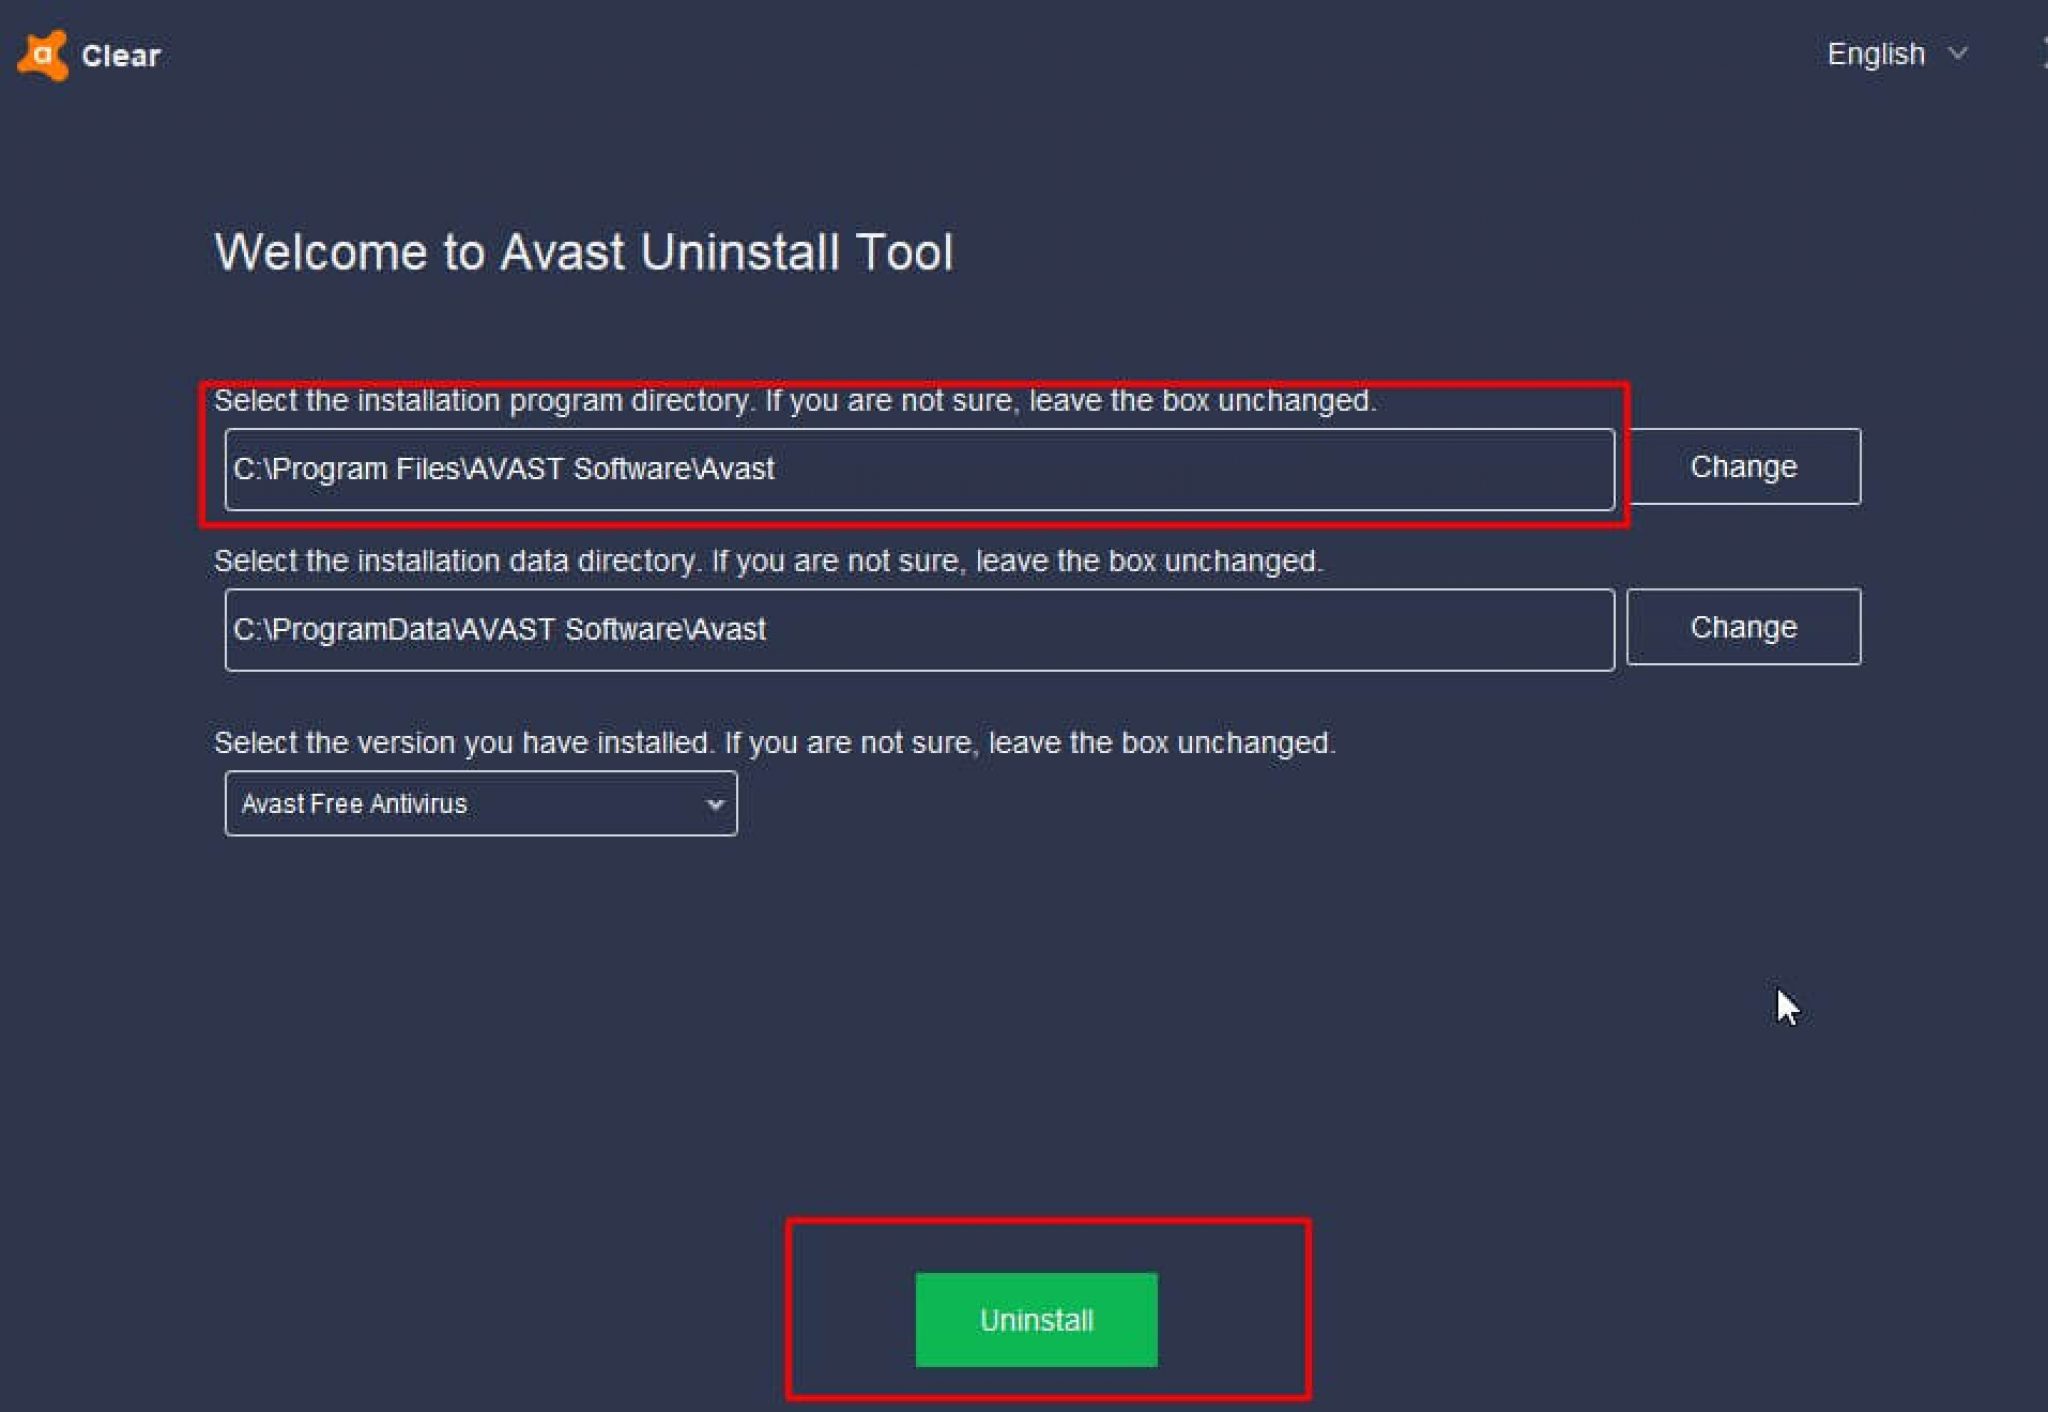Click the orange Avast logo icon
2048x1412 pixels.
coord(42,55)
